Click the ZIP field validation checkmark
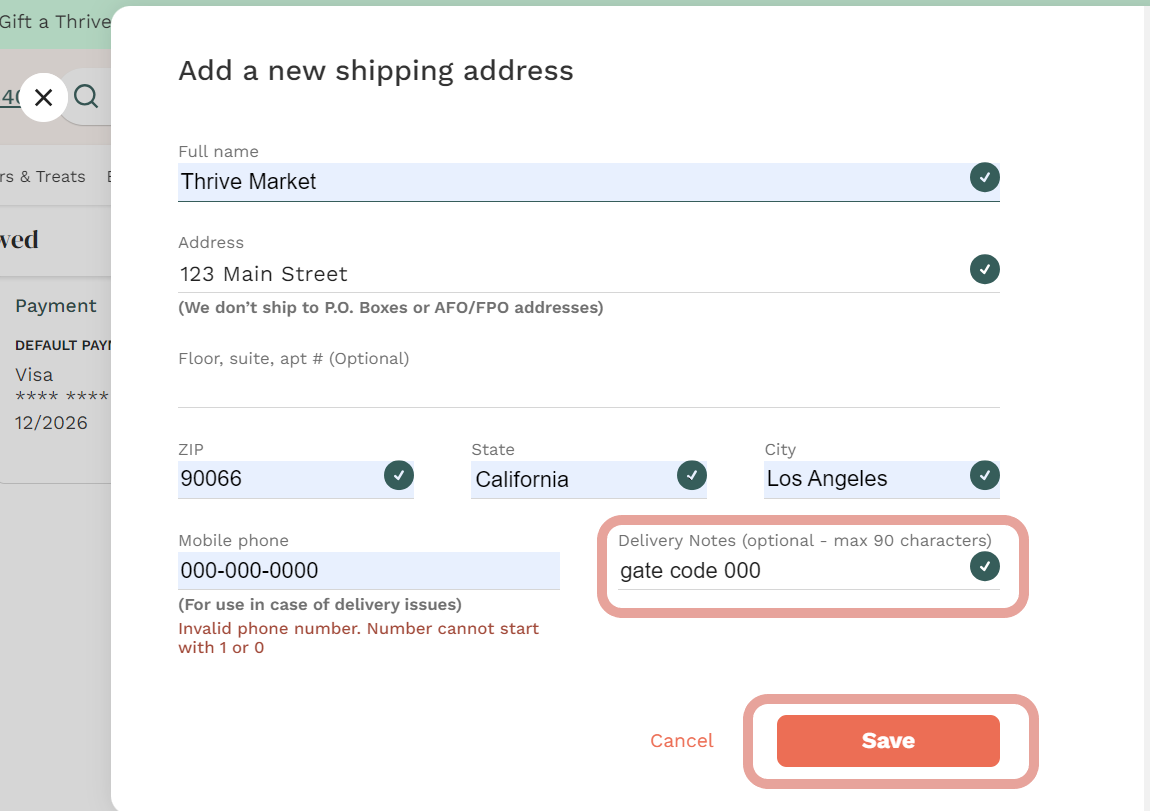The height and width of the screenshot is (811, 1150). click(x=399, y=476)
